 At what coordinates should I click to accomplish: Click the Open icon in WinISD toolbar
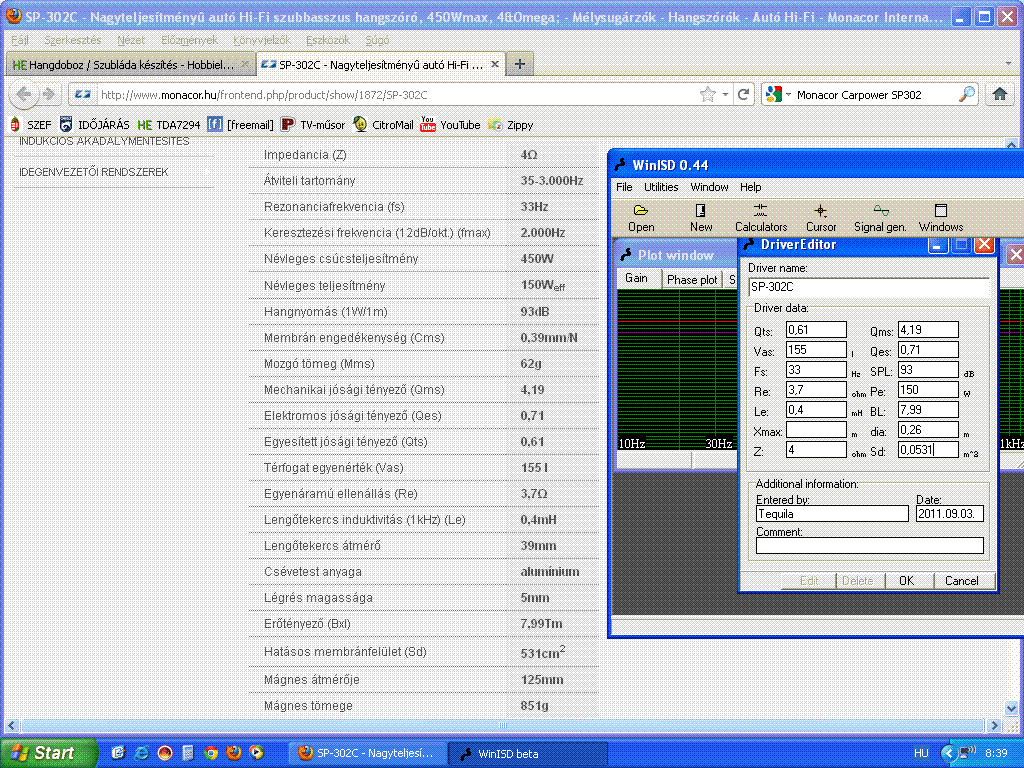pyautogui.click(x=641, y=217)
